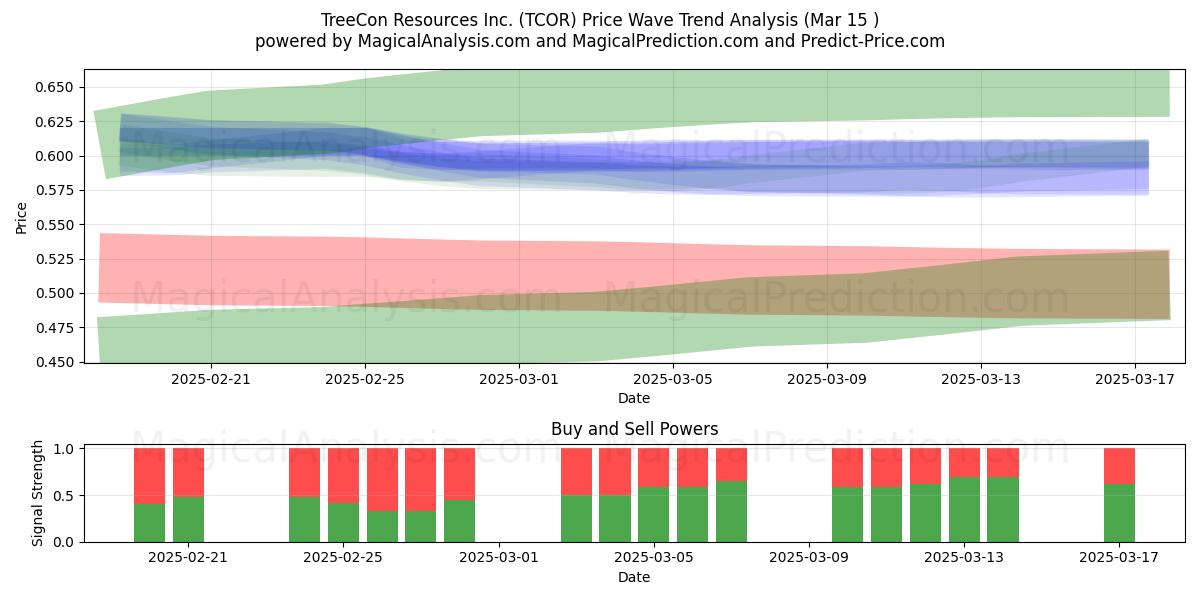The width and height of the screenshot is (1200, 600).
Task: Click the 0.525 price axis tick
Action: pos(56,259)
